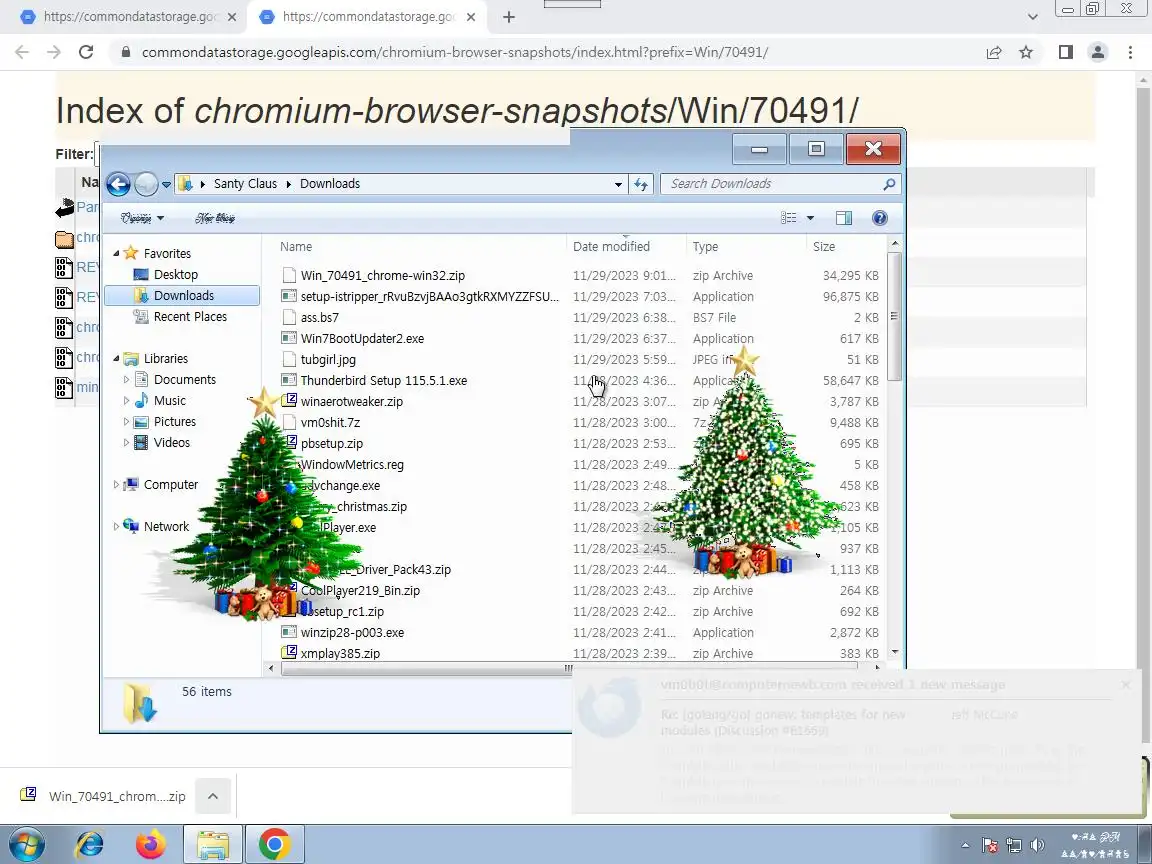The image size is (1152, 864).
Task: Click the search magnifier icon in Explorer
Action: pyautogui.click(x=889, y=184)
